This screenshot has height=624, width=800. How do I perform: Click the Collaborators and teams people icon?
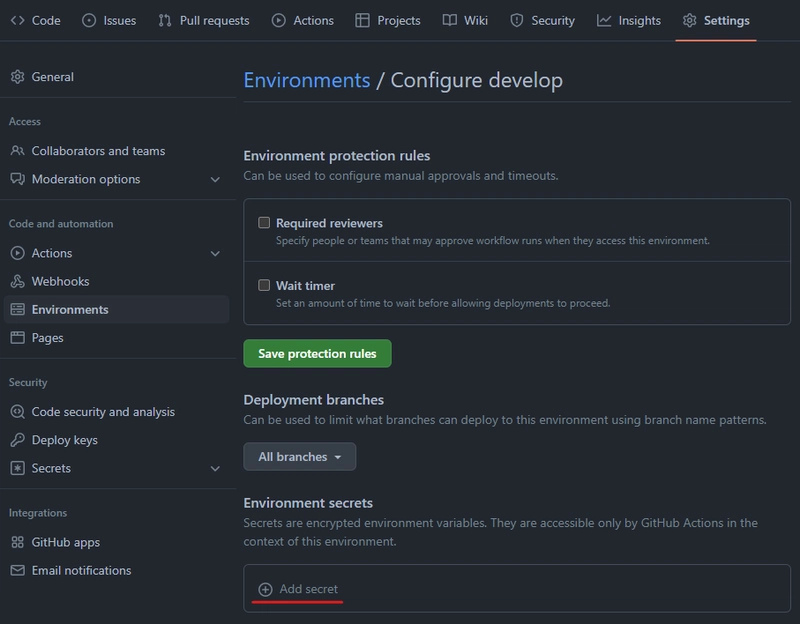tap(17, 151)
